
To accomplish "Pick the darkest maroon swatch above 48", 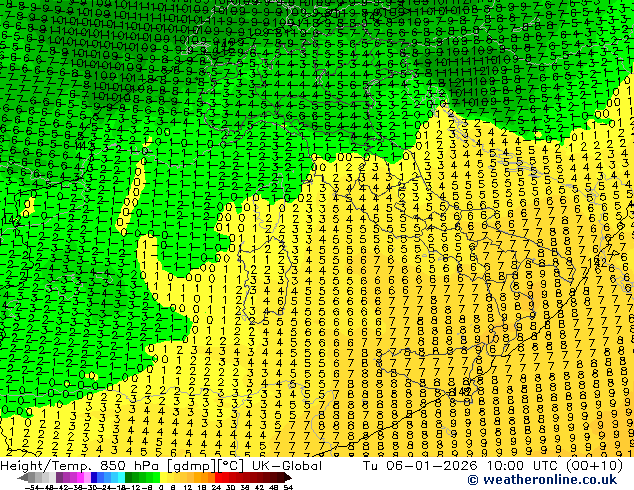I will click(x=280, y=477).
